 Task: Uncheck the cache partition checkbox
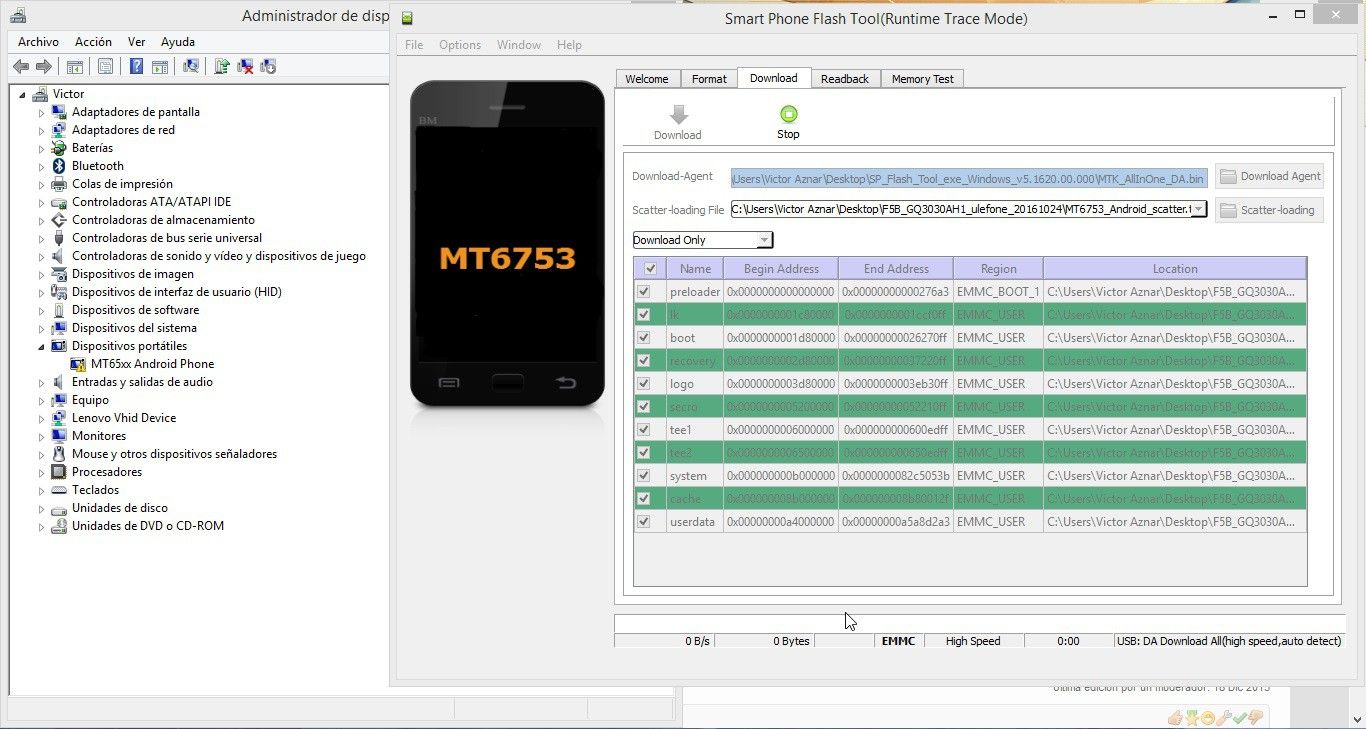[644, 499]
